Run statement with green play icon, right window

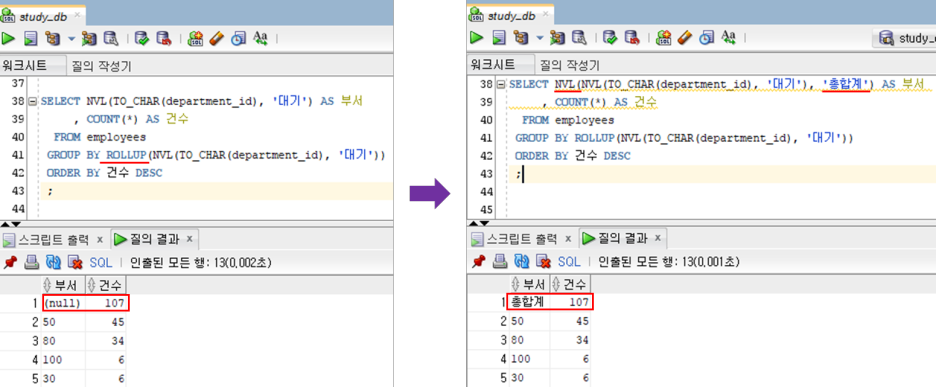click(x=476, y=39)
